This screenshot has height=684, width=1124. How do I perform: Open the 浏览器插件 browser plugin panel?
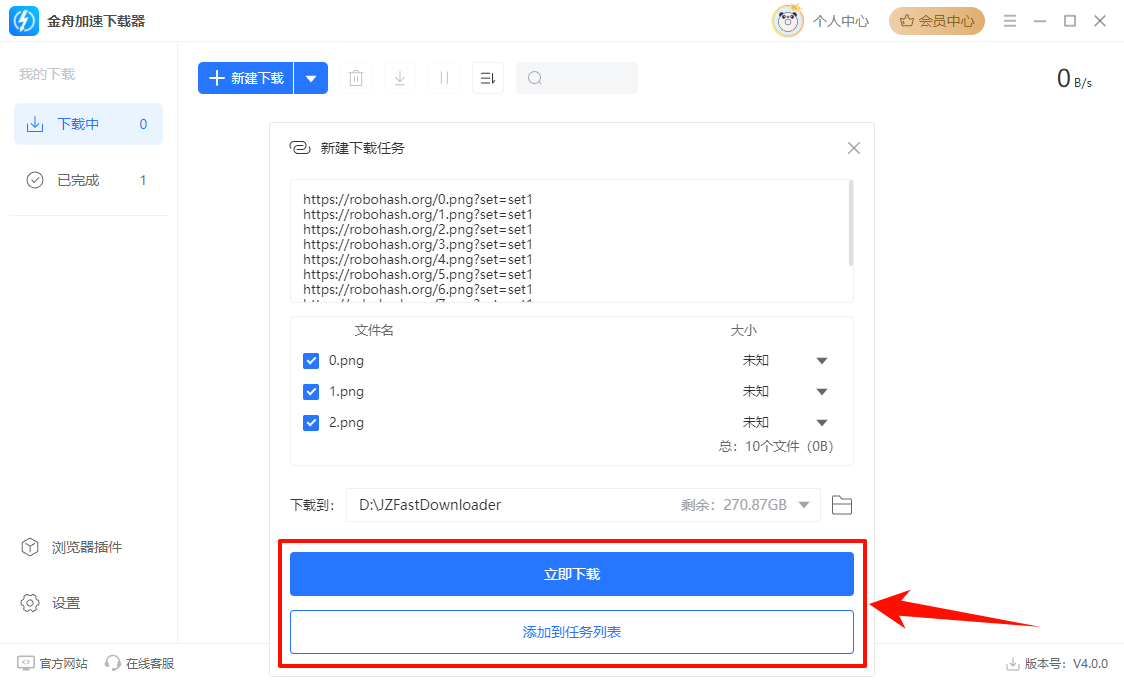pyautogui.click(x=63, y=547)
